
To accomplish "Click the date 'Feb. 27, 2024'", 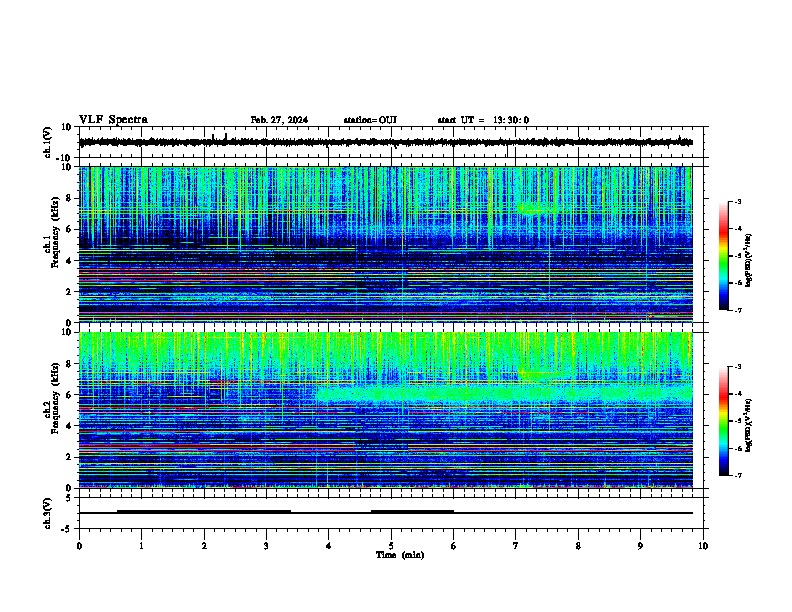I will (x=279, y=120).
